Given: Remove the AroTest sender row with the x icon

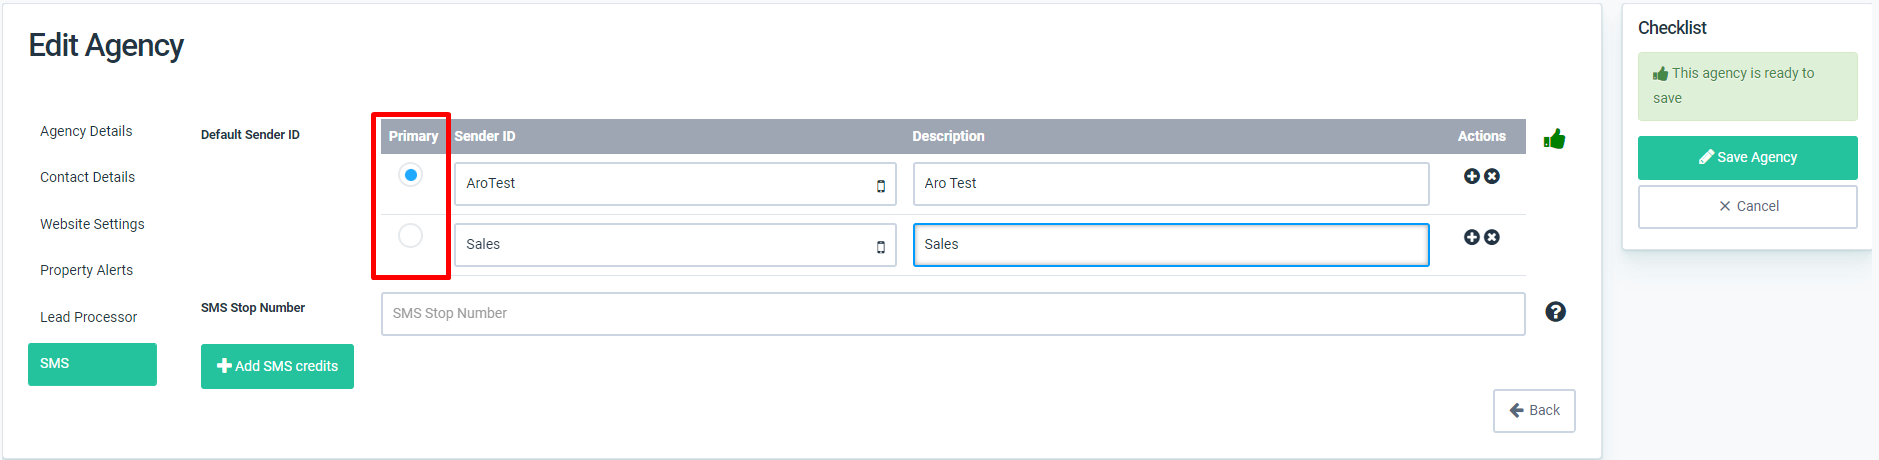Looking at the screenshot, I should 1492,176.
